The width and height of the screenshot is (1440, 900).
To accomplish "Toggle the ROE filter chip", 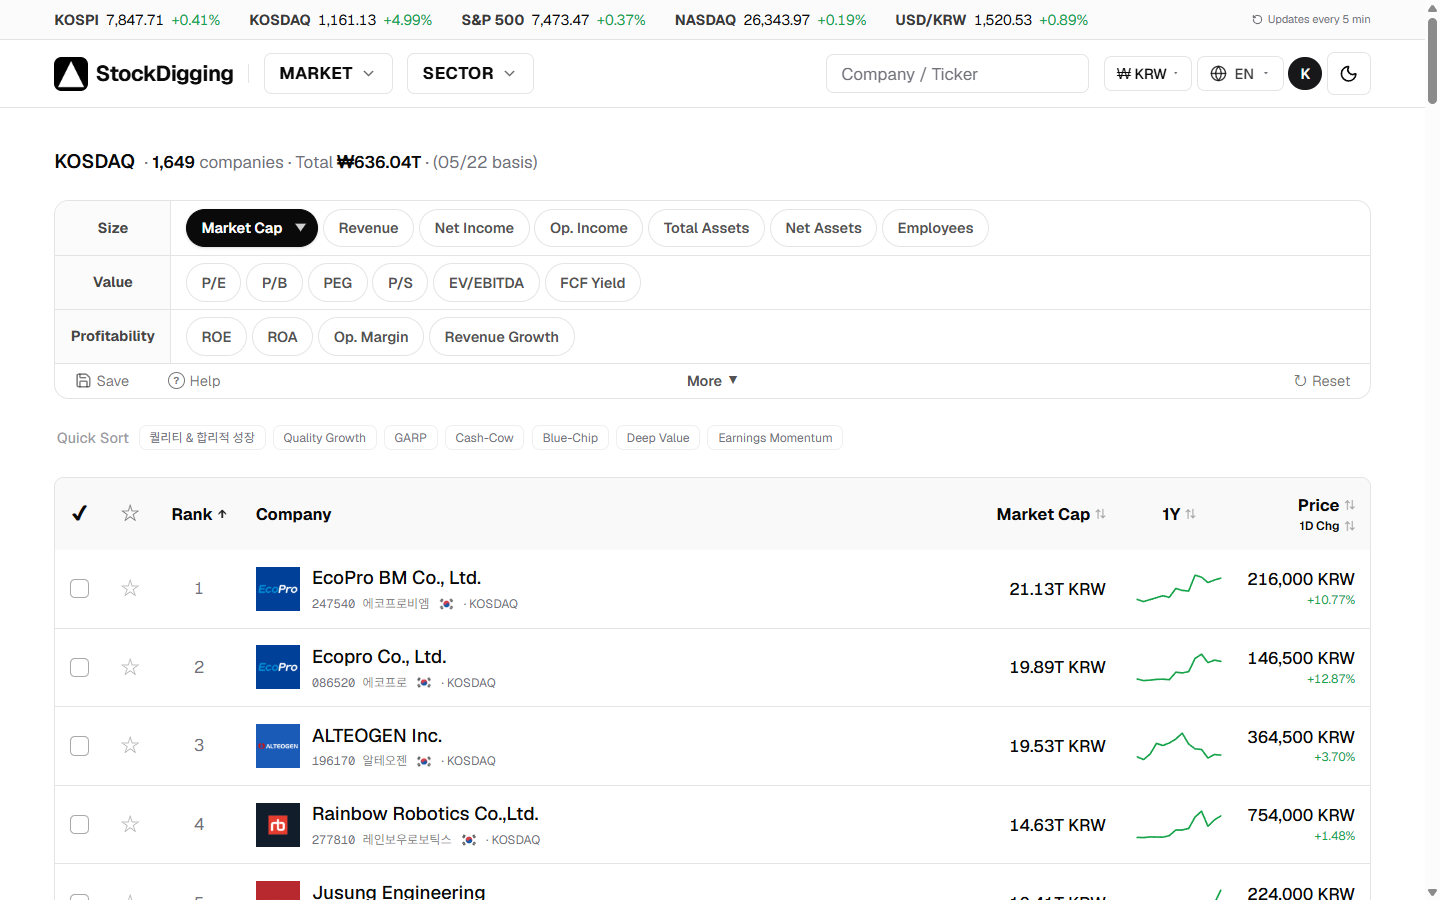I will tap(216, 337).
